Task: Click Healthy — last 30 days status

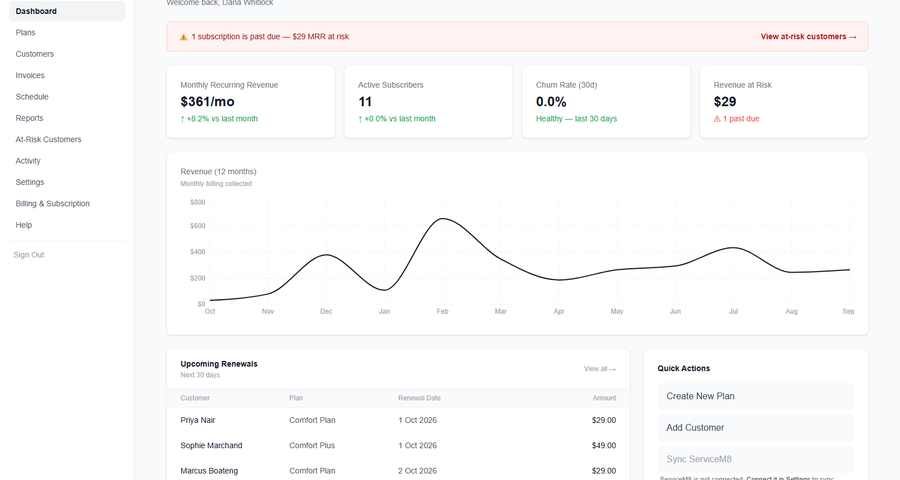Action: pyautogui.click(x=576, y=119)
